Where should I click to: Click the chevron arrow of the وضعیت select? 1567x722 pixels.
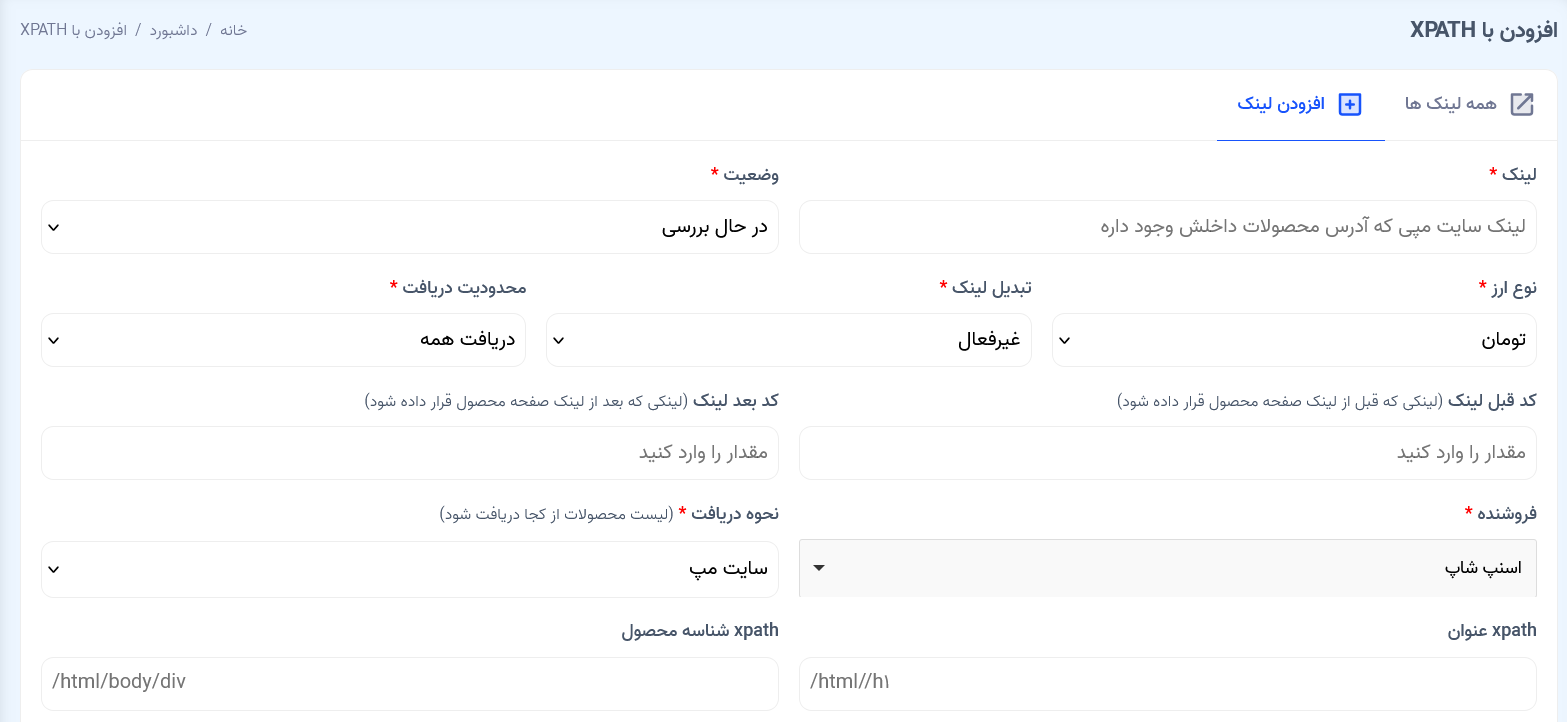(x=54, y=227)
